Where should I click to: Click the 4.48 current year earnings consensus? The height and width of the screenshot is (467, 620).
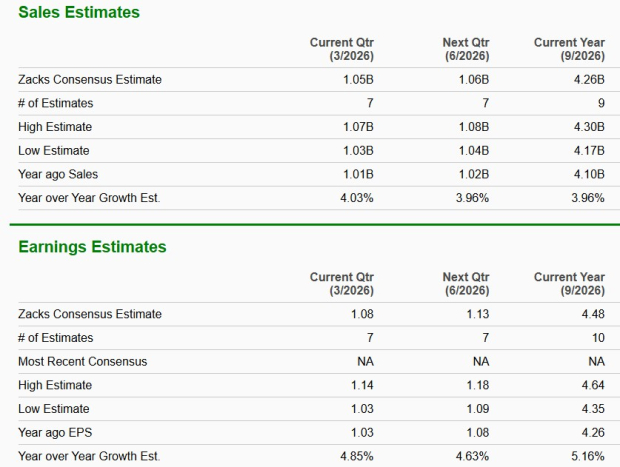coord(593,314)
